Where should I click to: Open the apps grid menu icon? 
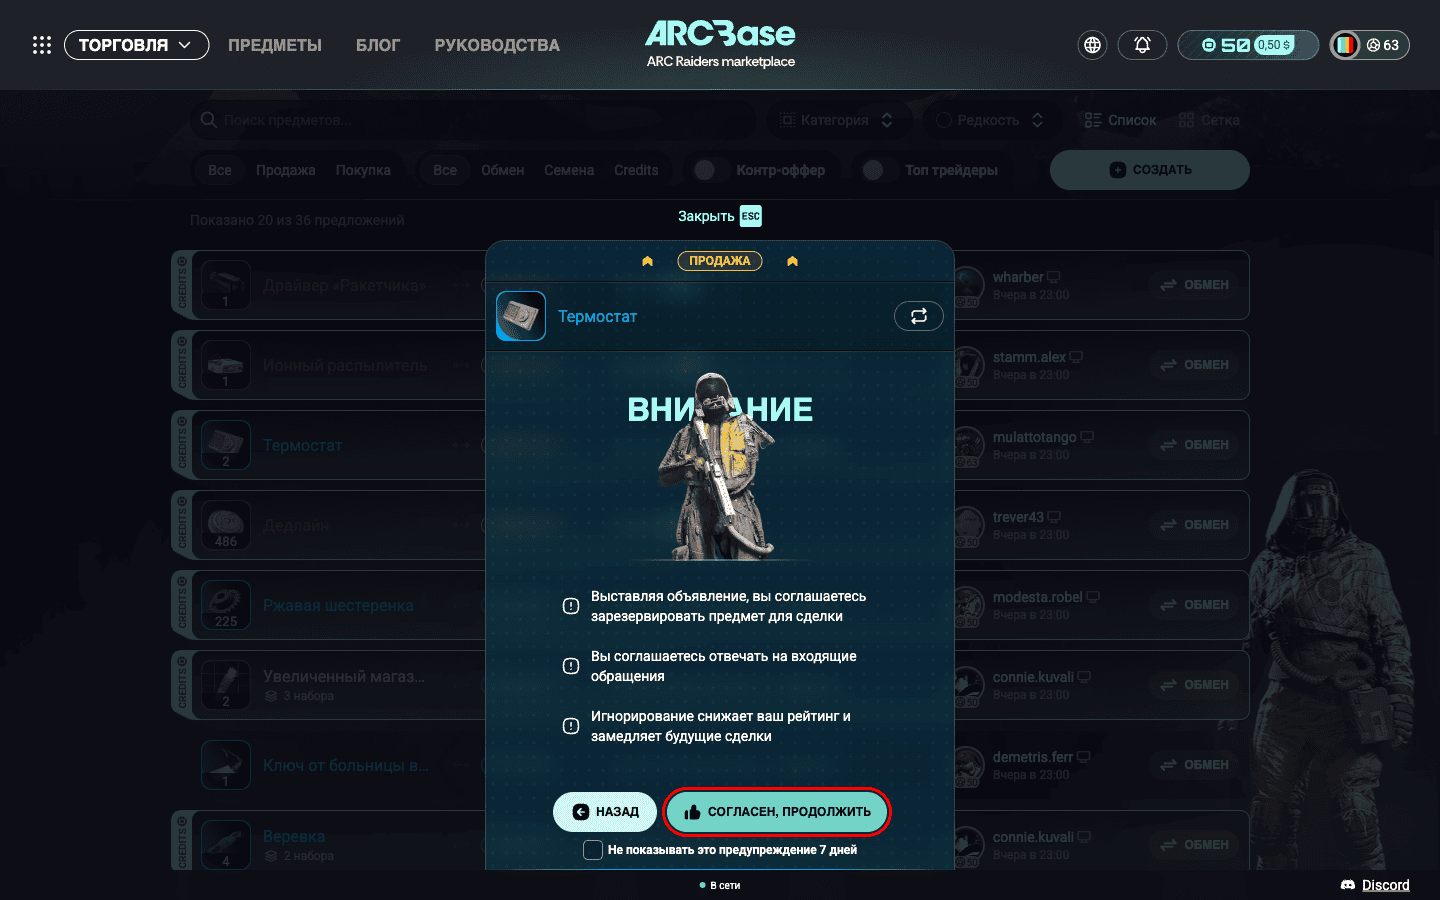pos(42,45)
